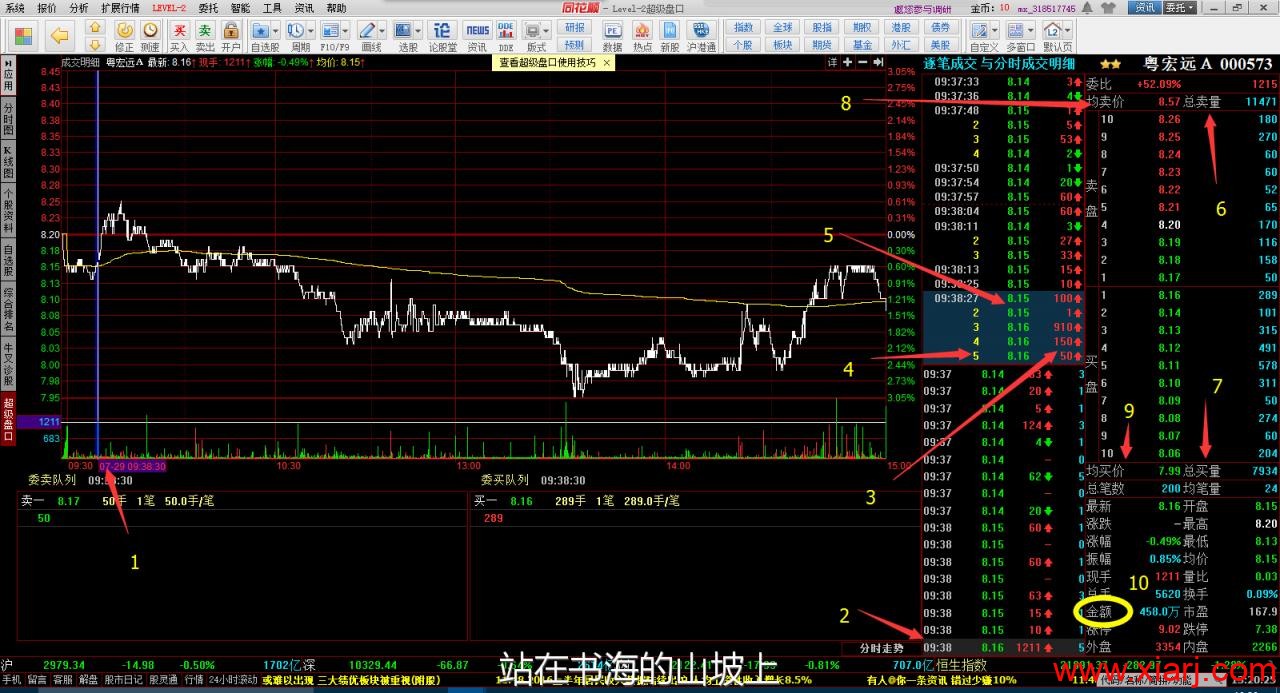Open the 报价 menu
1280x693 pixels.
pos(47,7)
